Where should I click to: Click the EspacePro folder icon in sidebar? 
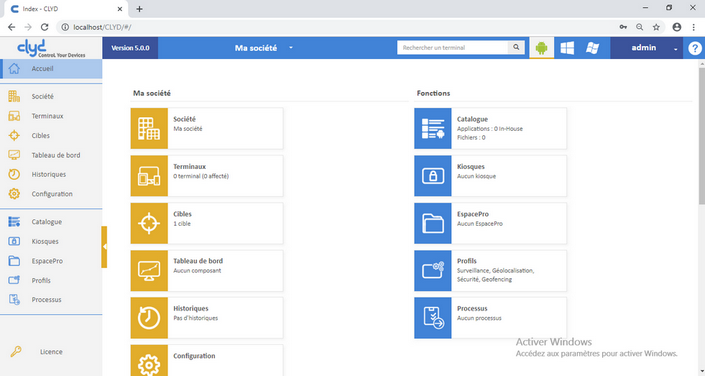14,261
